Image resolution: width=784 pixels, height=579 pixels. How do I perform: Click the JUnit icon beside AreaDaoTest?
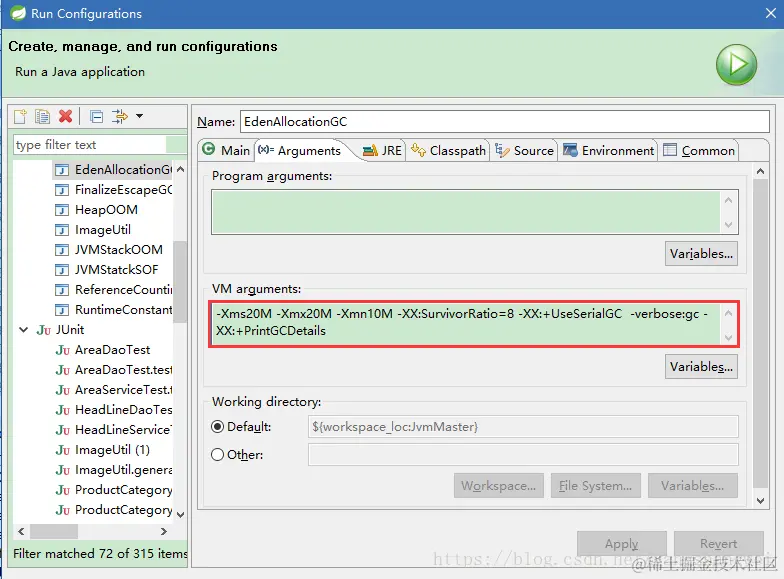pyautogui.click(x=62, y=350)
